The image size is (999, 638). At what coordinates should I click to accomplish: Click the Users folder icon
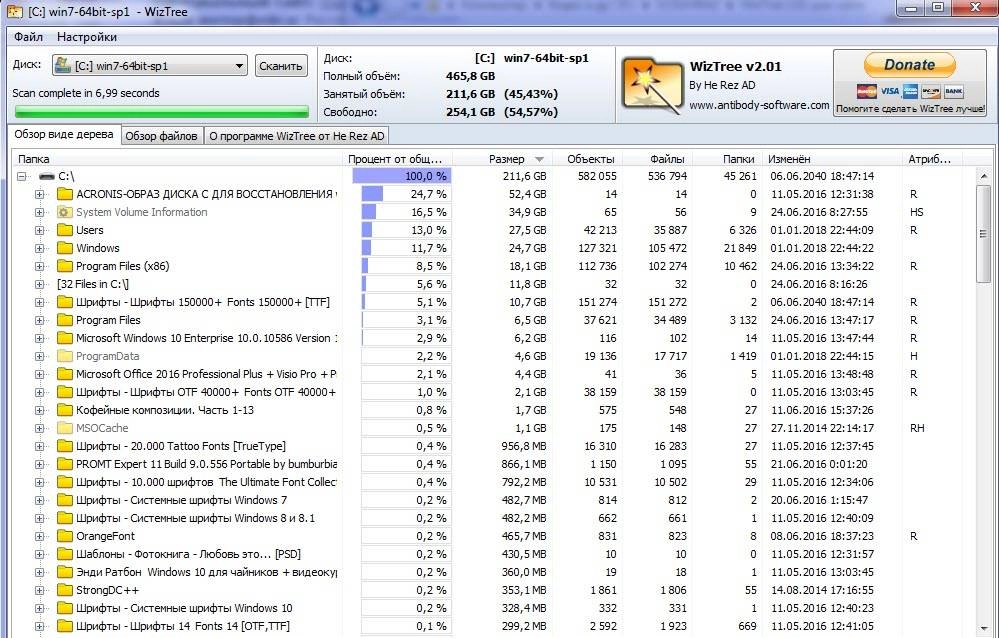tap(64, 230)
